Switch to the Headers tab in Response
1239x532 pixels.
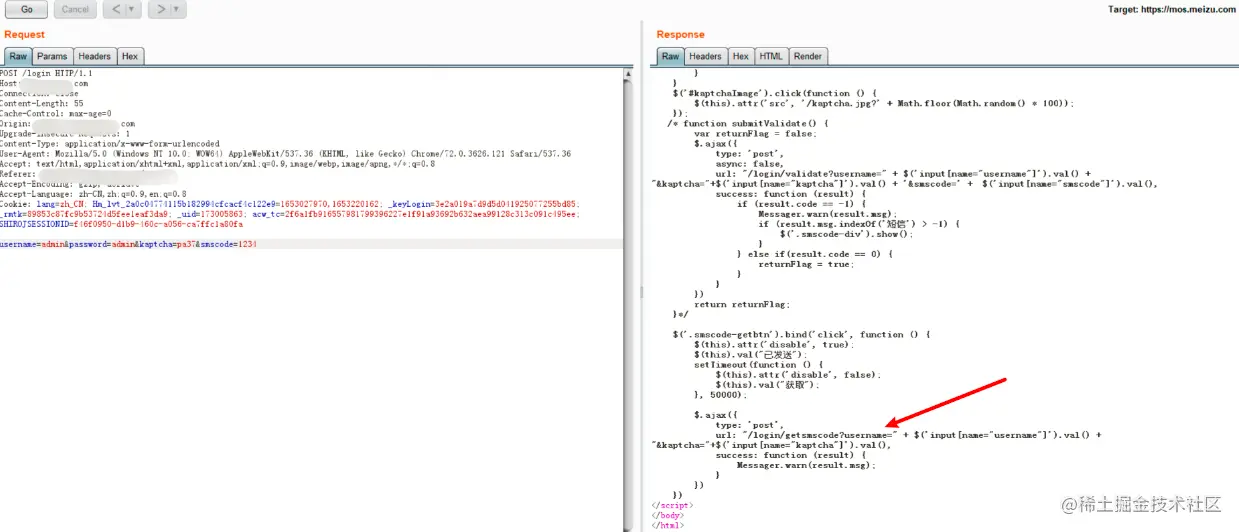(x=705, y=57)
